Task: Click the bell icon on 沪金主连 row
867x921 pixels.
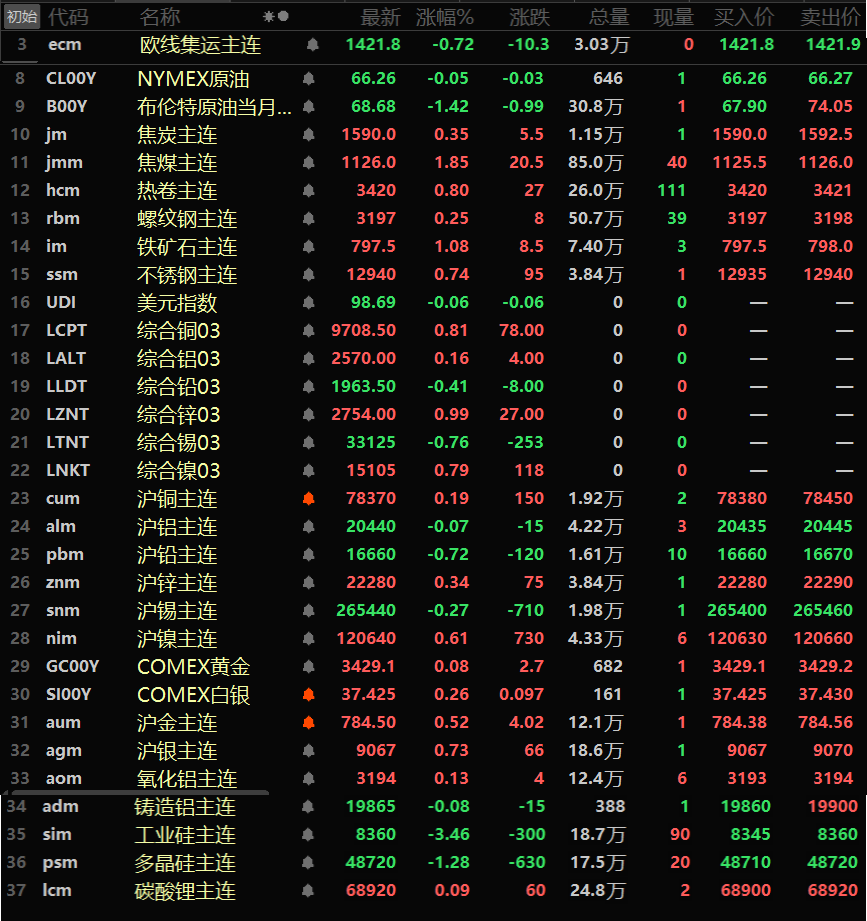Action: 308,722
